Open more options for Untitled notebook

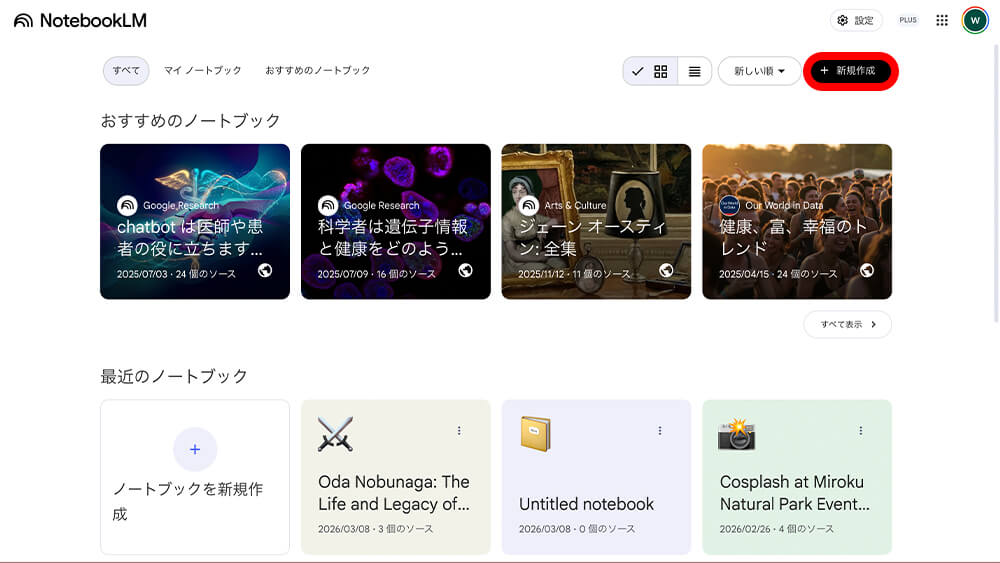pyautogui.click(x=660, y=431)
